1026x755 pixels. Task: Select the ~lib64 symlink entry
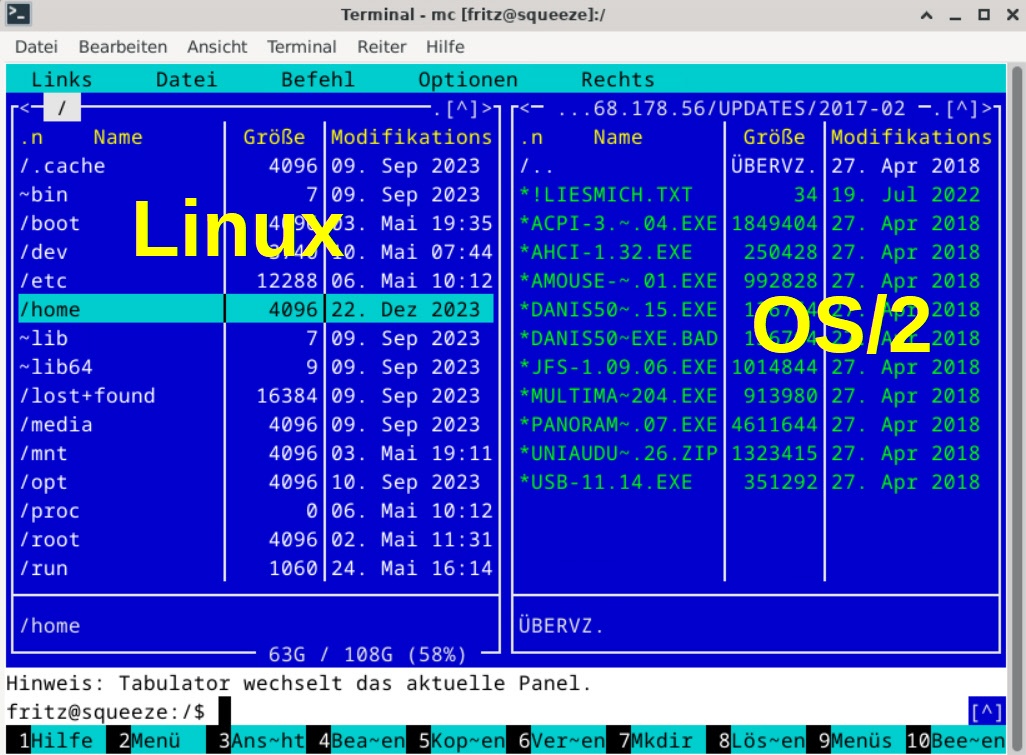256,367
